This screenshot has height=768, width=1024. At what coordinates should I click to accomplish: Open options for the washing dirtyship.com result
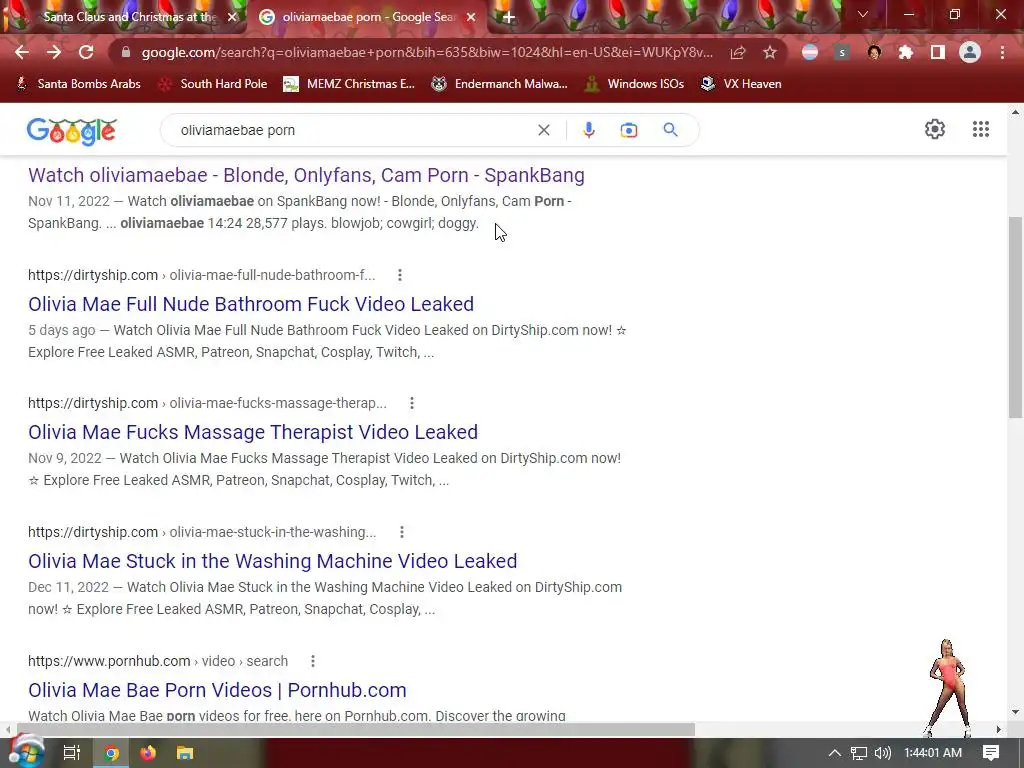(x=402, y=532)
